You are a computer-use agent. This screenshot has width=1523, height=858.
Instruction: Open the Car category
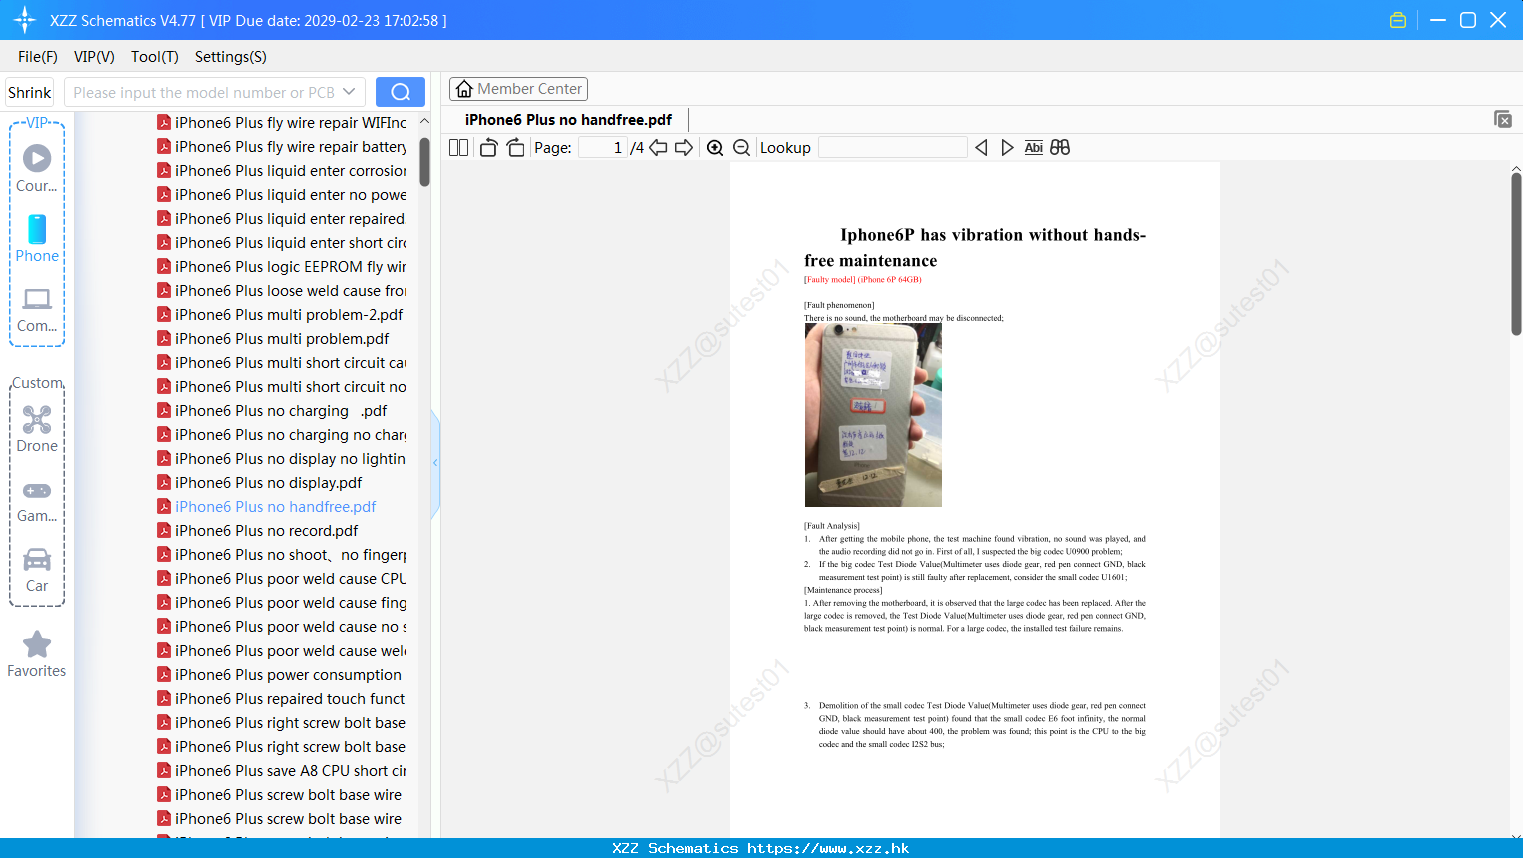(x=37, y=570)
